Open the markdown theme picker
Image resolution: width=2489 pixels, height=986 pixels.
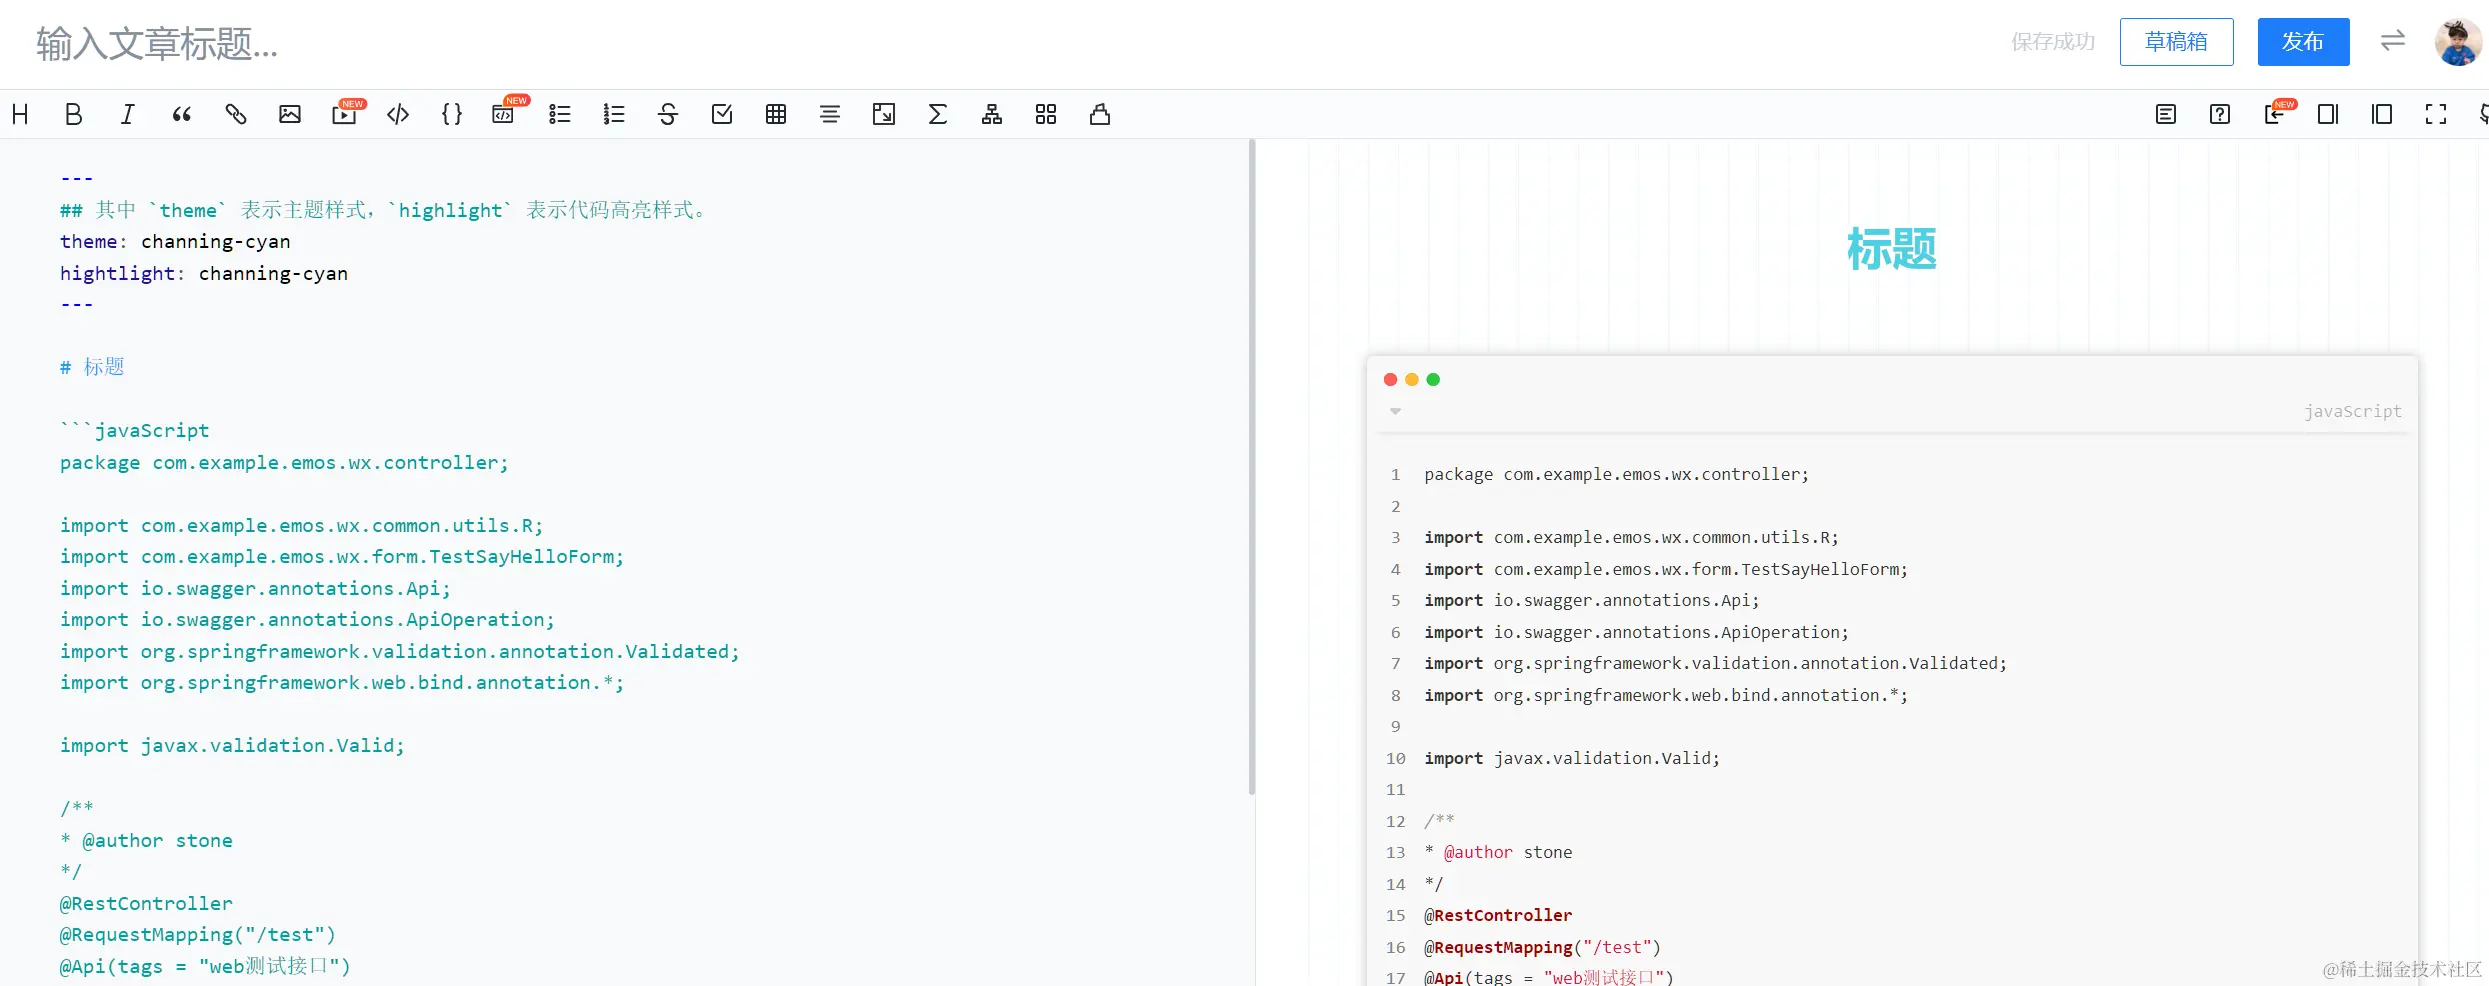1045,114
